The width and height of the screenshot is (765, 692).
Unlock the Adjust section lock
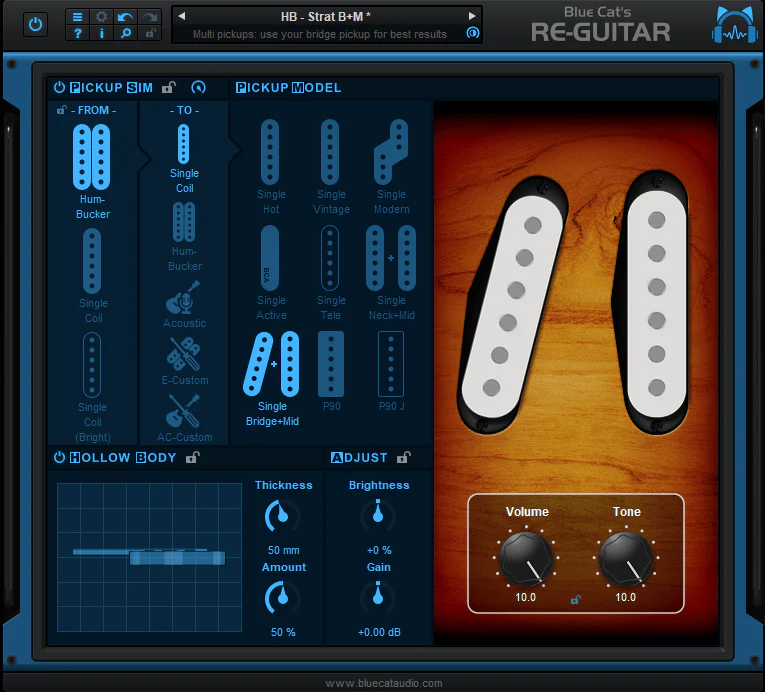(x=403, y=457)
